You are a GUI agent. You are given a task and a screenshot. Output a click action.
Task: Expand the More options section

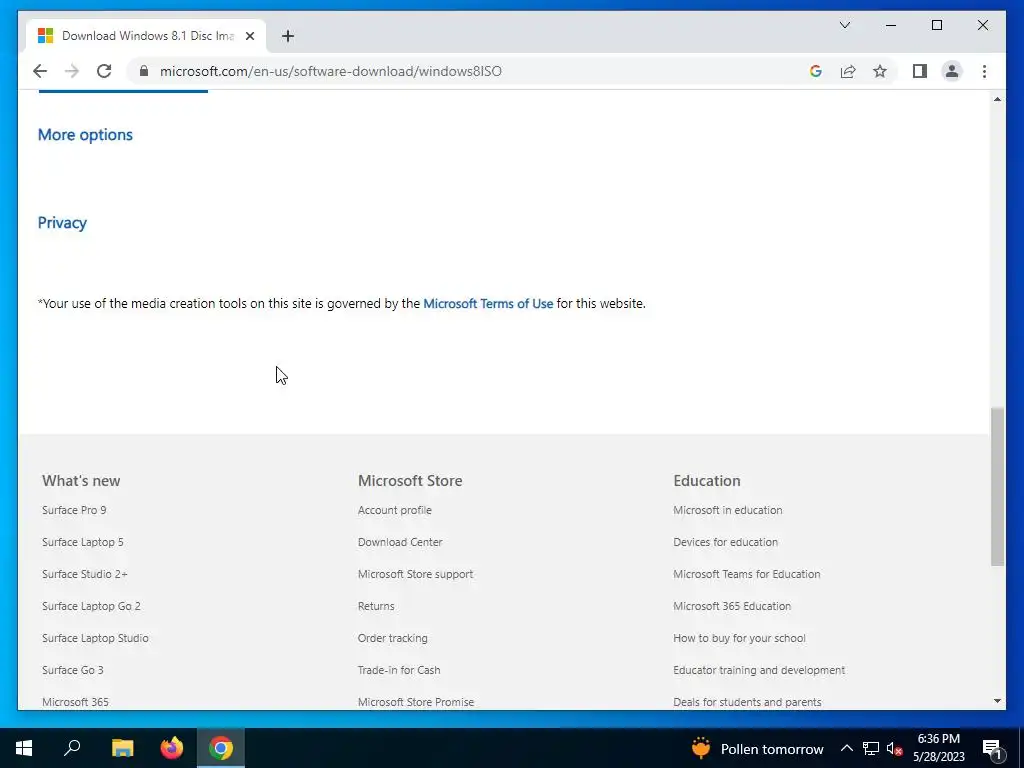[85, 135]
